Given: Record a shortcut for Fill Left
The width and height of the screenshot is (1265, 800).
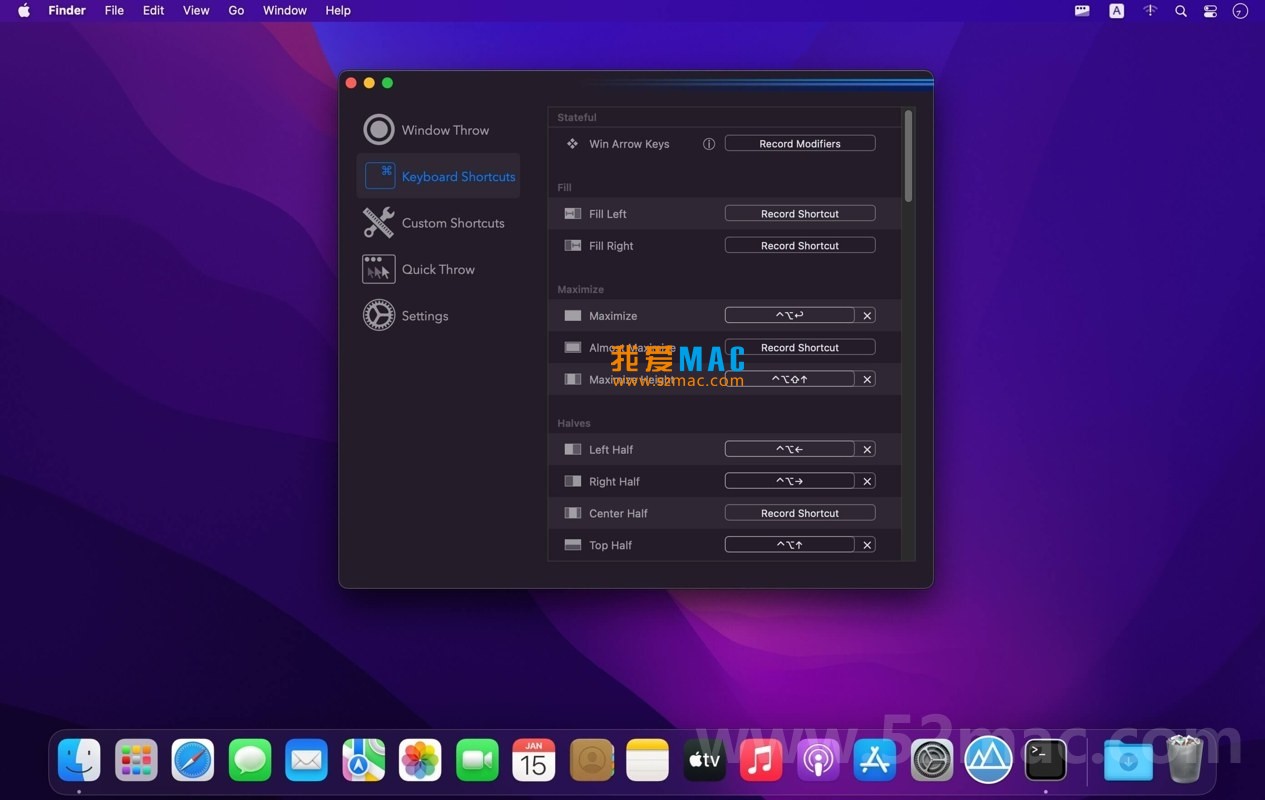Looking at the screenshot, I should pyautogui.click(x=800, y=214).
